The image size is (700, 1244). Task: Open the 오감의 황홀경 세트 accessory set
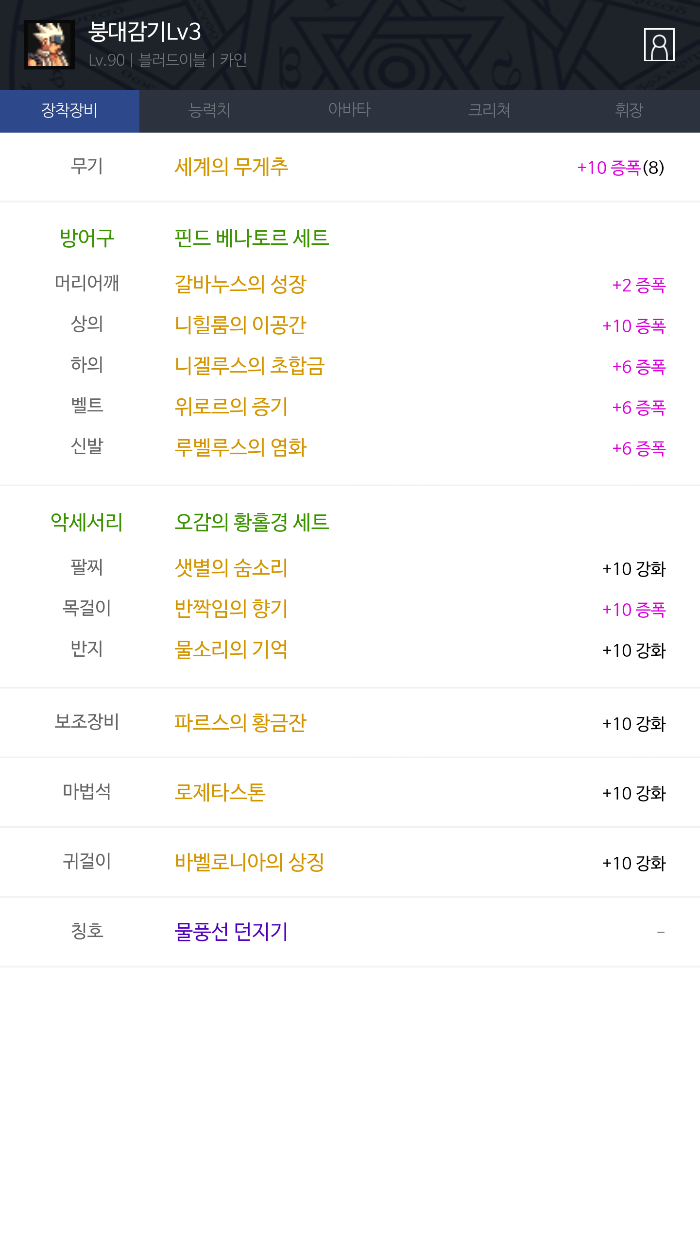(x=251, y=522)
